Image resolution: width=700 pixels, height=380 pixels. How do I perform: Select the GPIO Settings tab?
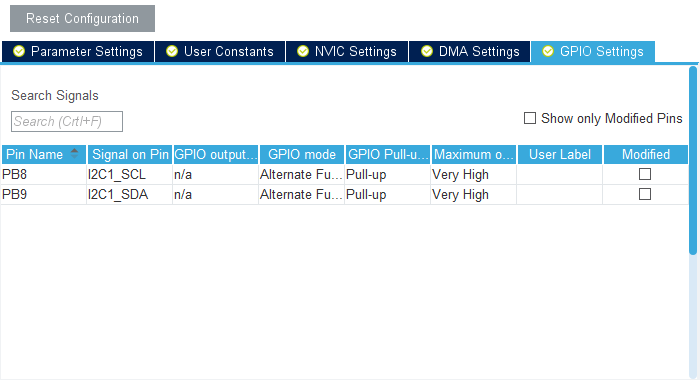(x=593, y=51)
